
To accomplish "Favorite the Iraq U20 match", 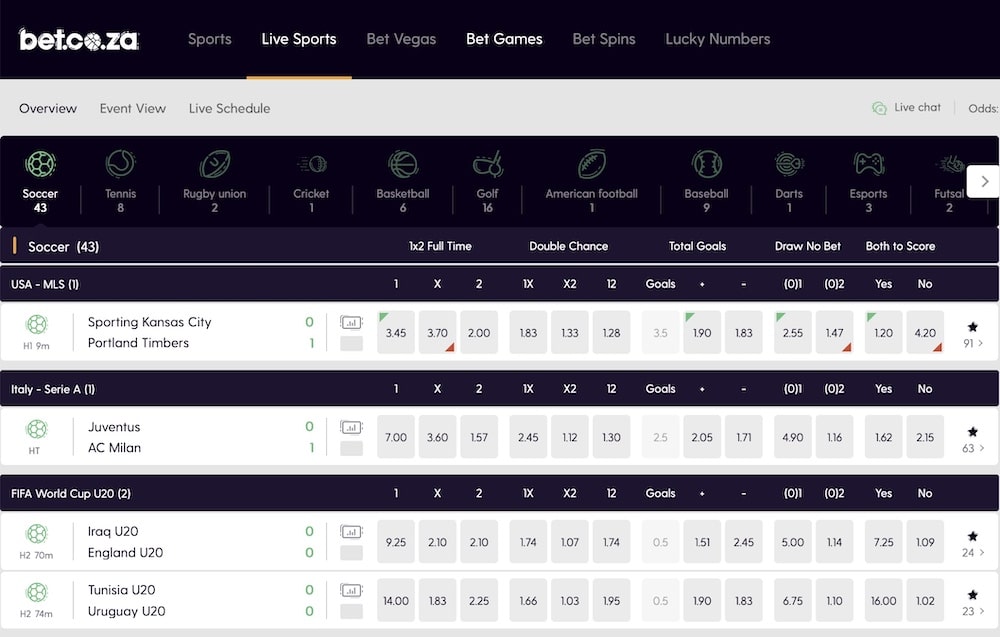I will [971, 535].
